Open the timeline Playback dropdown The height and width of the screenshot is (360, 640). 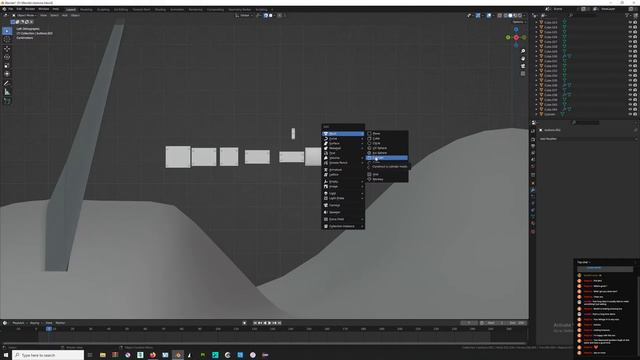[19, 323]
